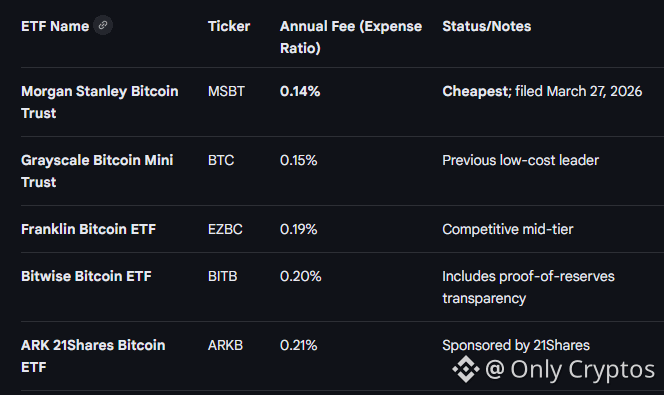Select Grayscale Bitcoin Mini Trust name
Screen dimensions: 664x395
pos(97,171)
